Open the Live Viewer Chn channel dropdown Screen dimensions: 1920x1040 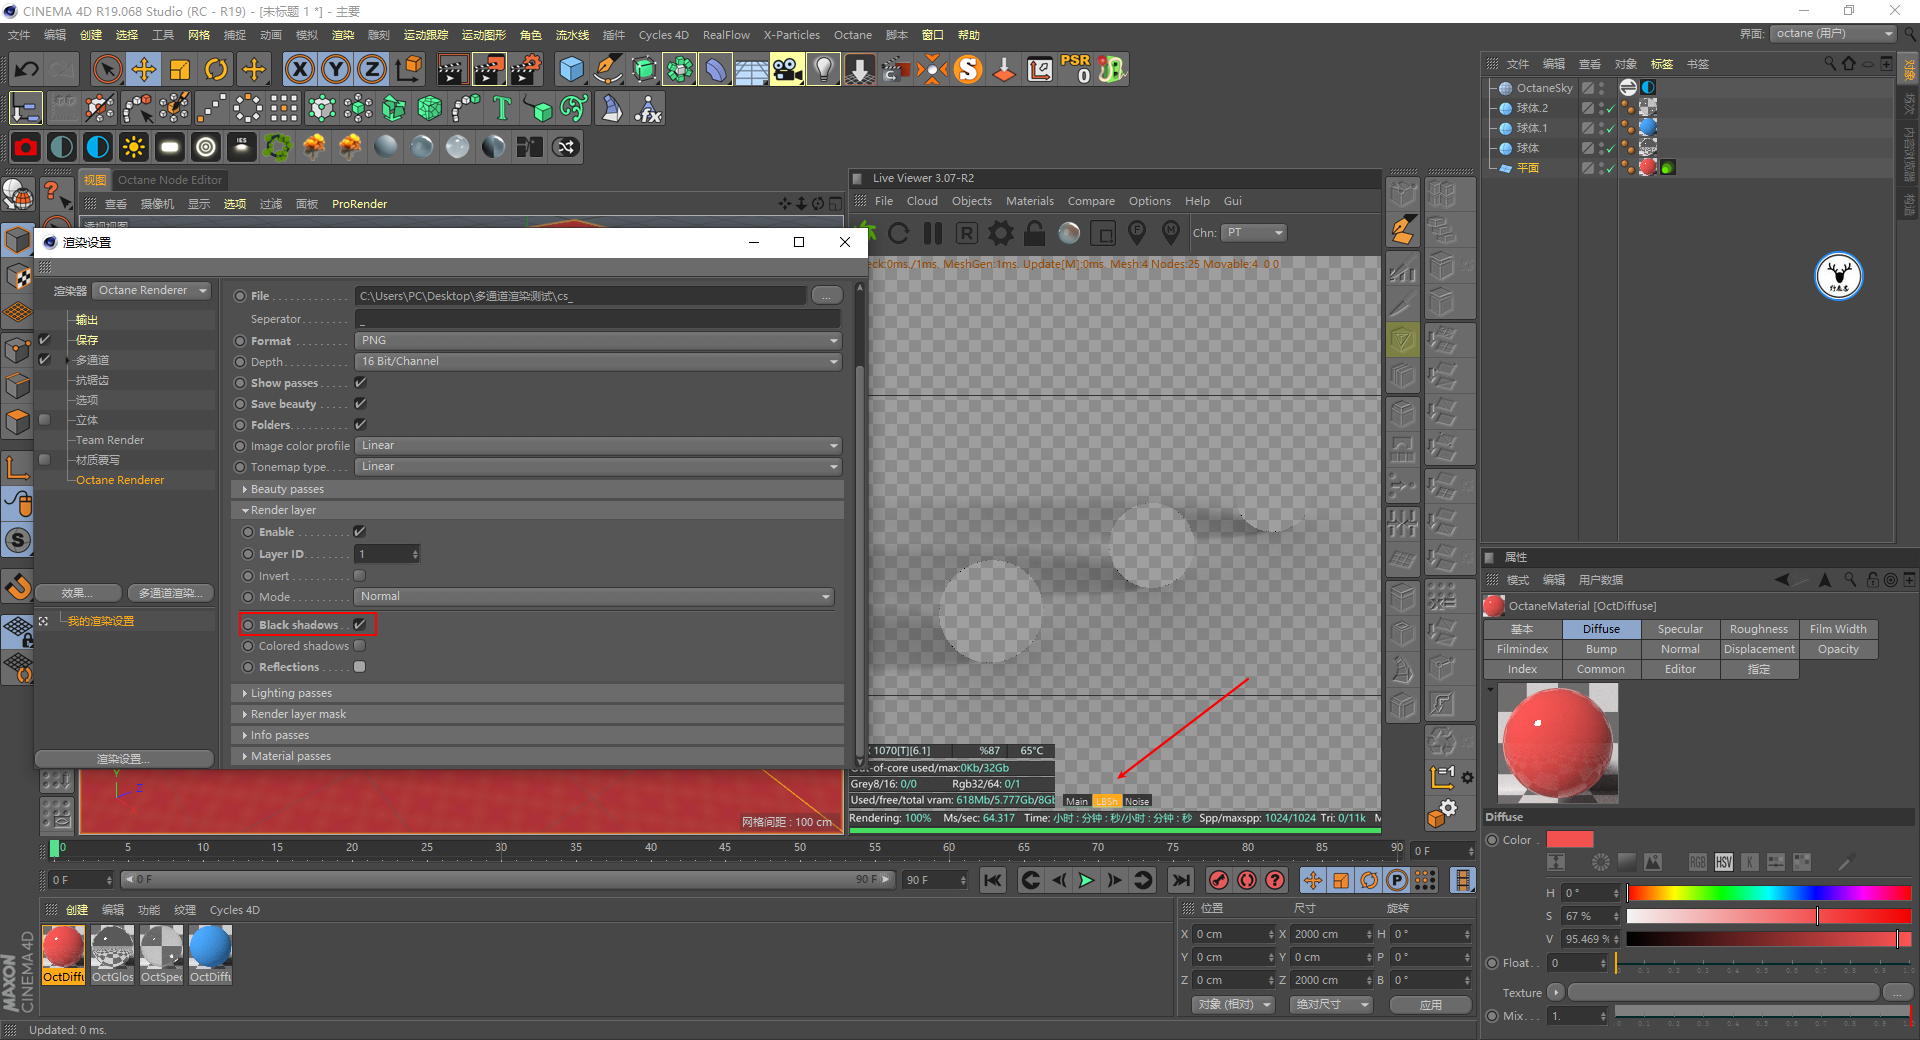coord(1255,233)
